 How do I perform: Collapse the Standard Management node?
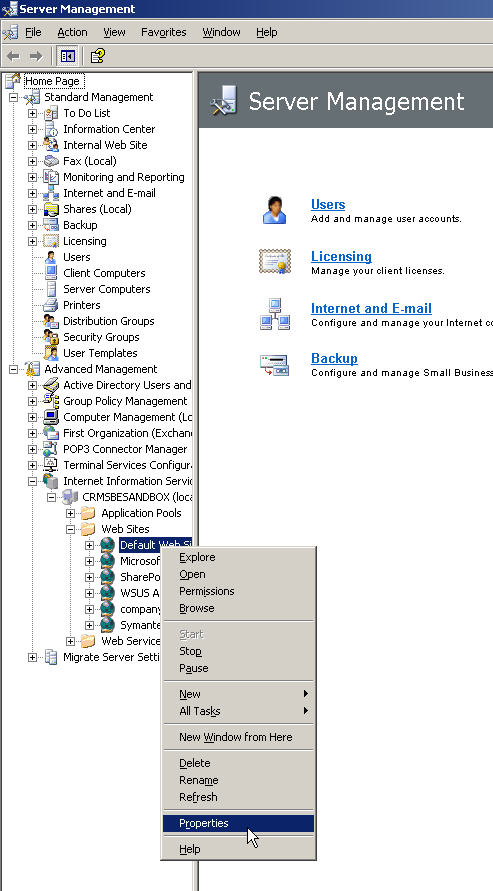point(14,97)
